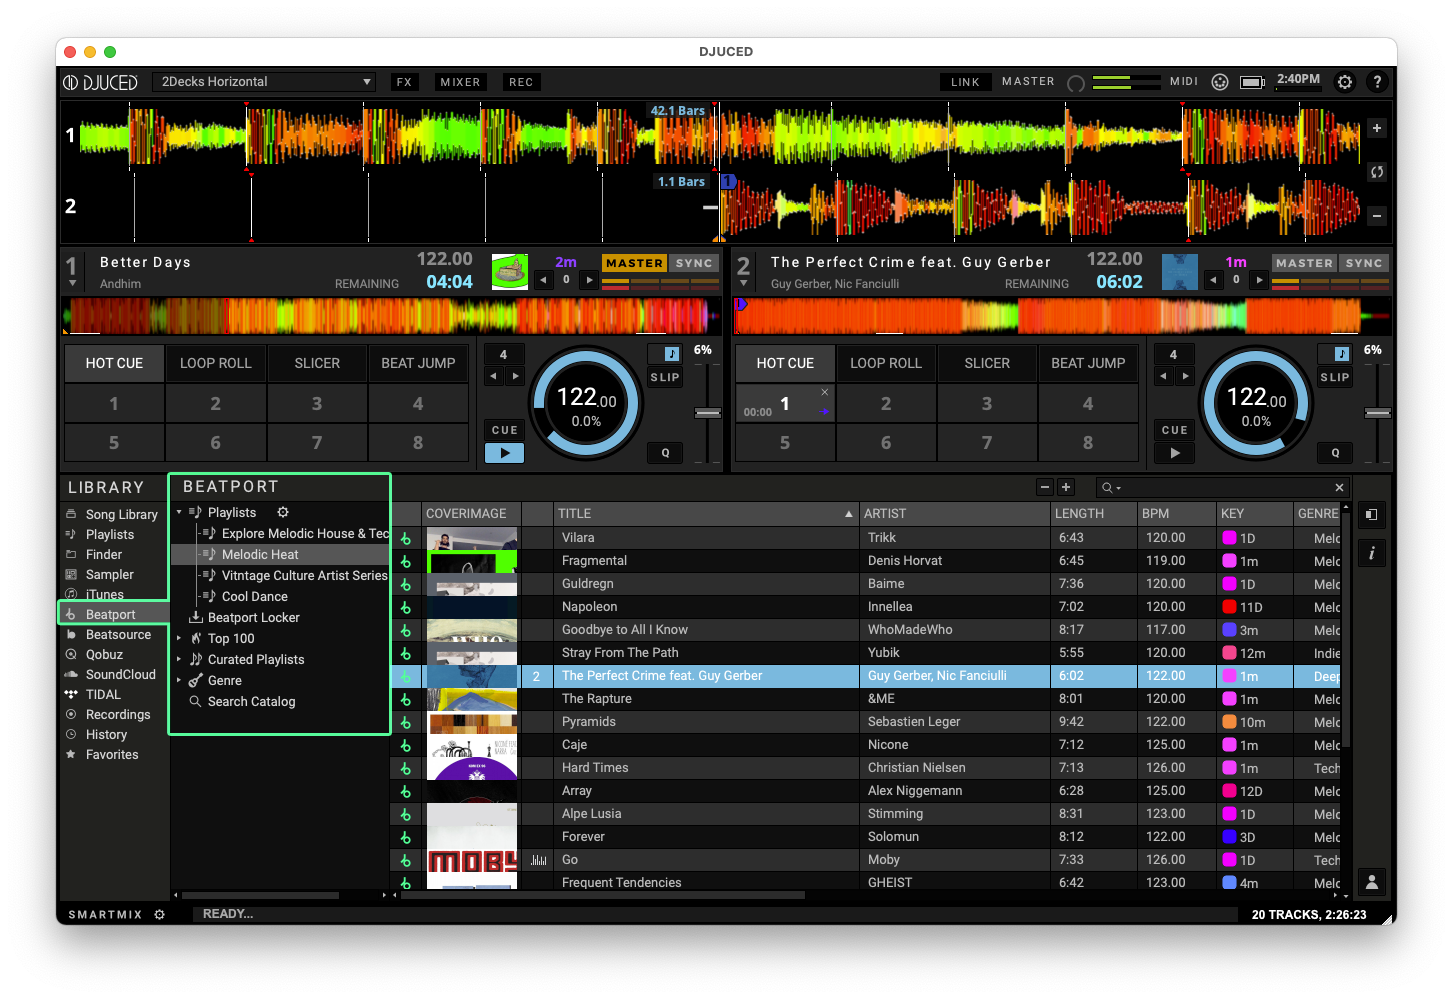
Task: Open the LOOP ROLL tab on deck 1
Action: [215, 363]
